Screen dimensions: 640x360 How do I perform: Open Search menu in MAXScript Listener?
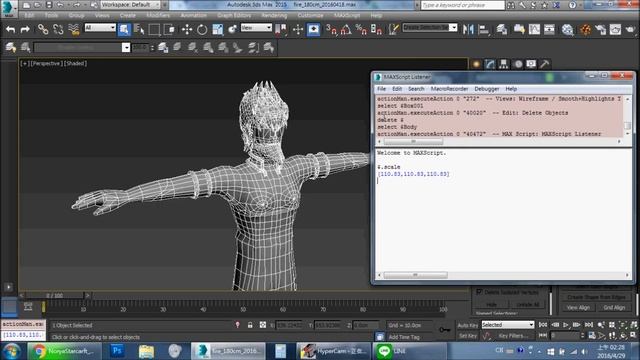tap(416, 89)
